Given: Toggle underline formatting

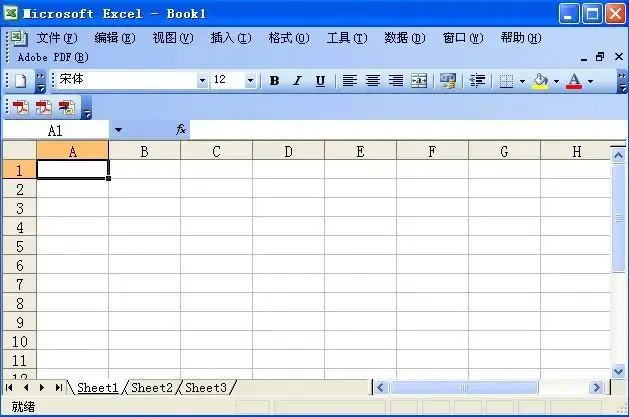Looking at the screenshot, I should [320, 81].
